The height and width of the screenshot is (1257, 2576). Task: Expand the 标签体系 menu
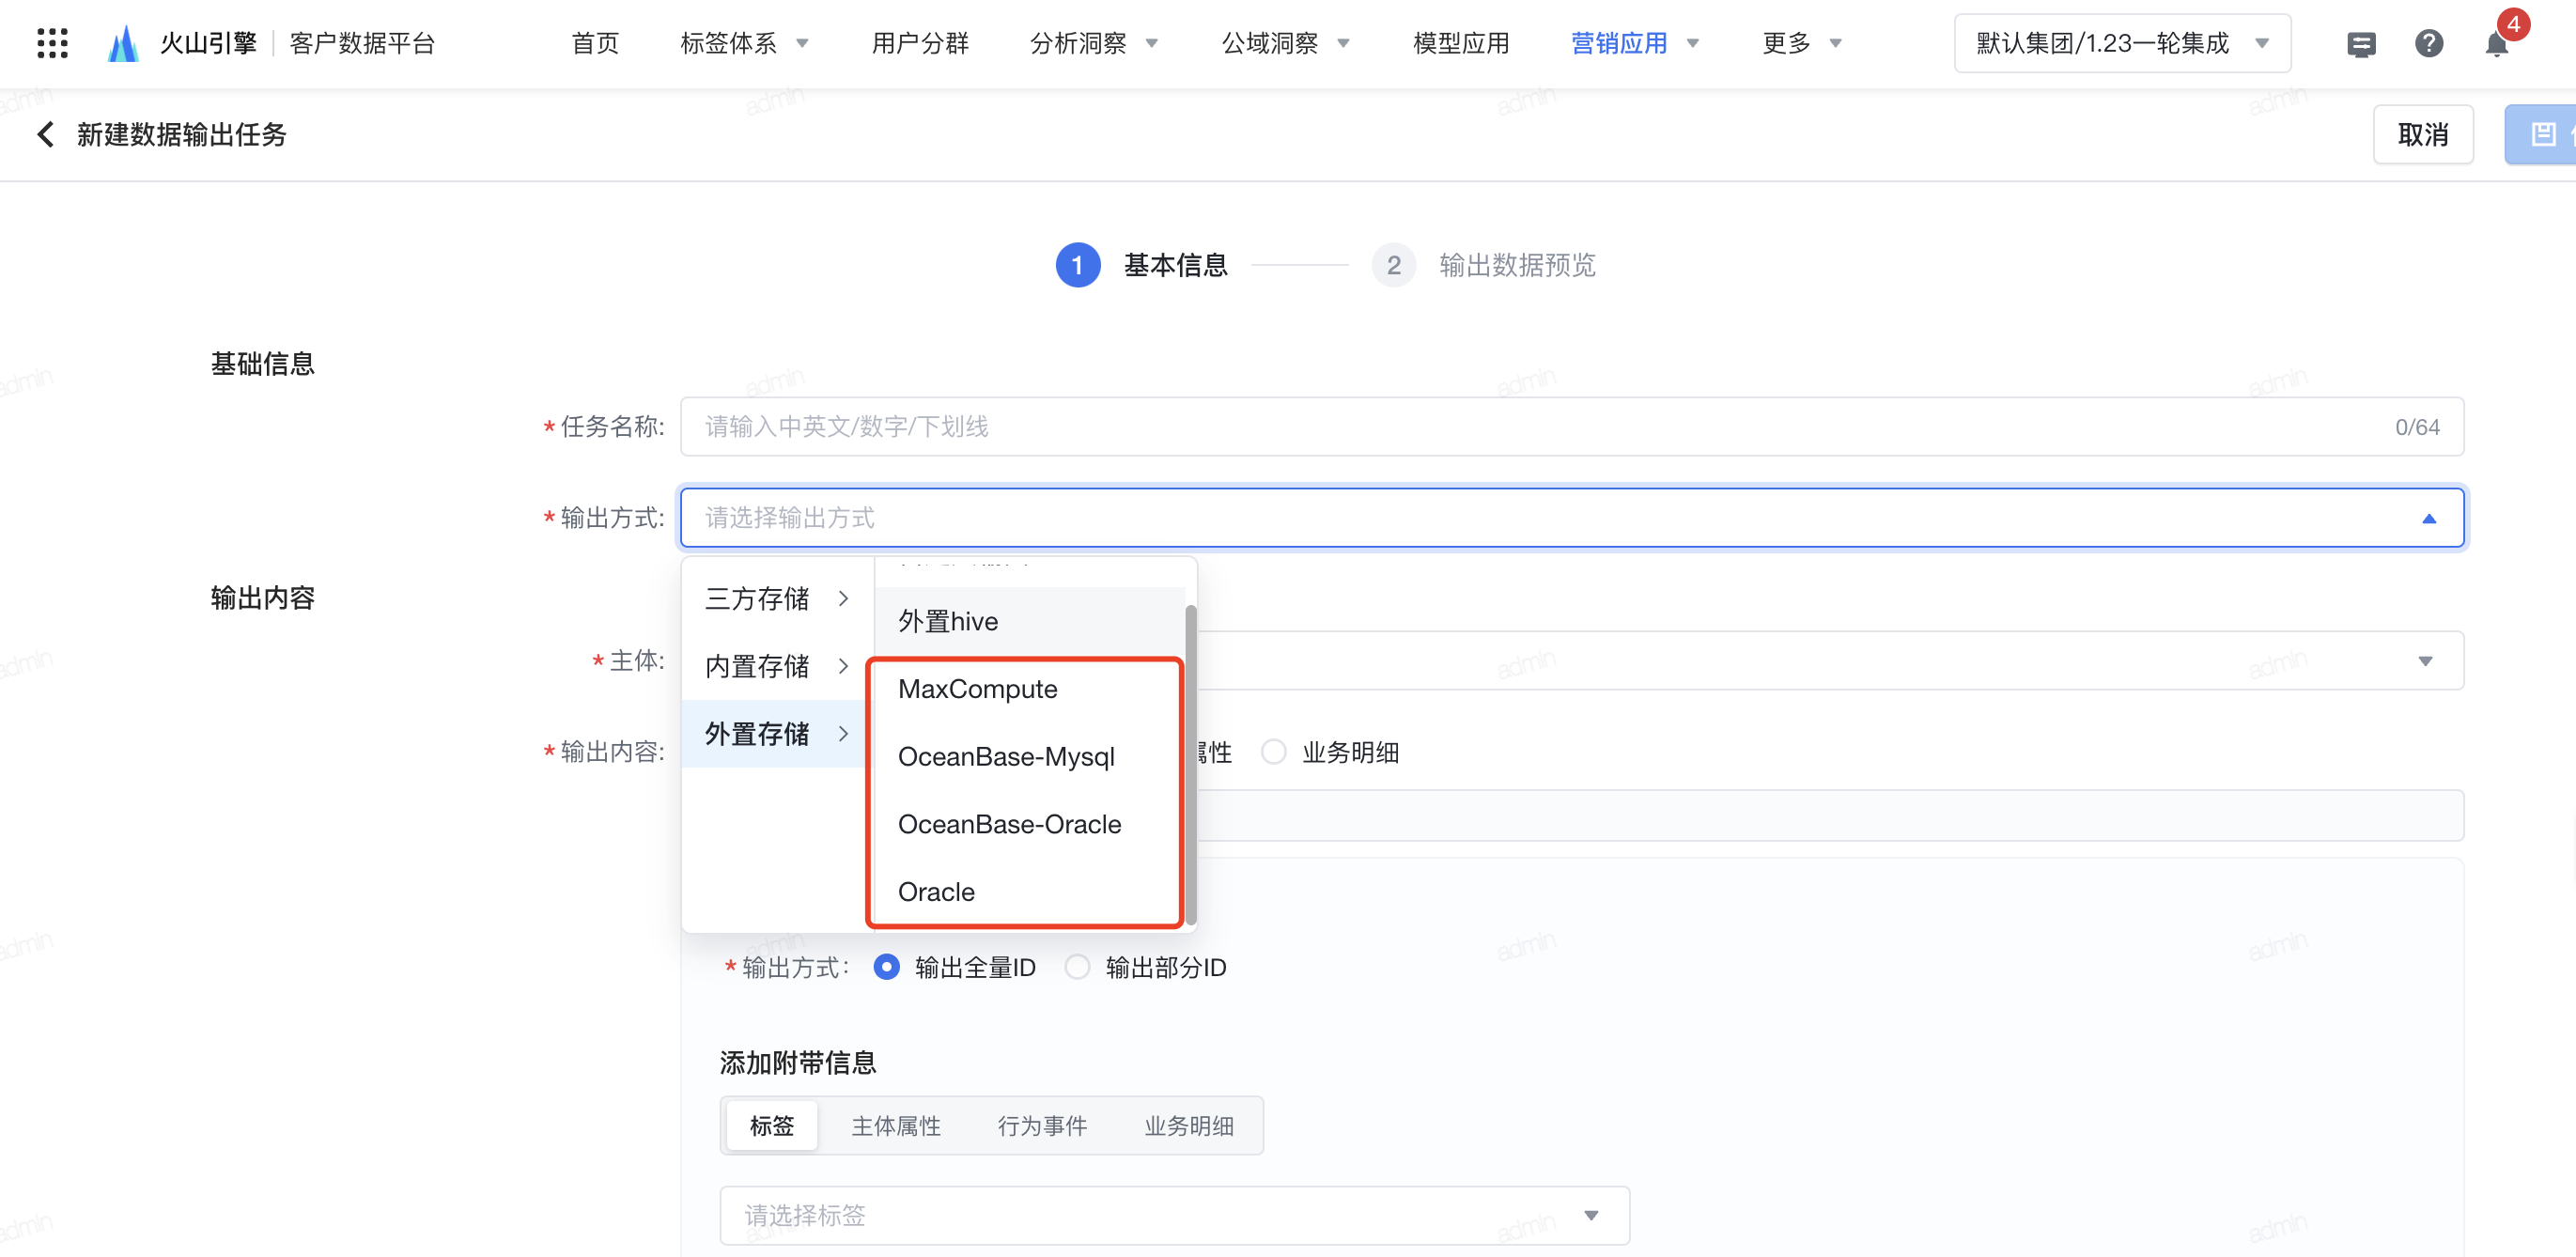point(743,43)
